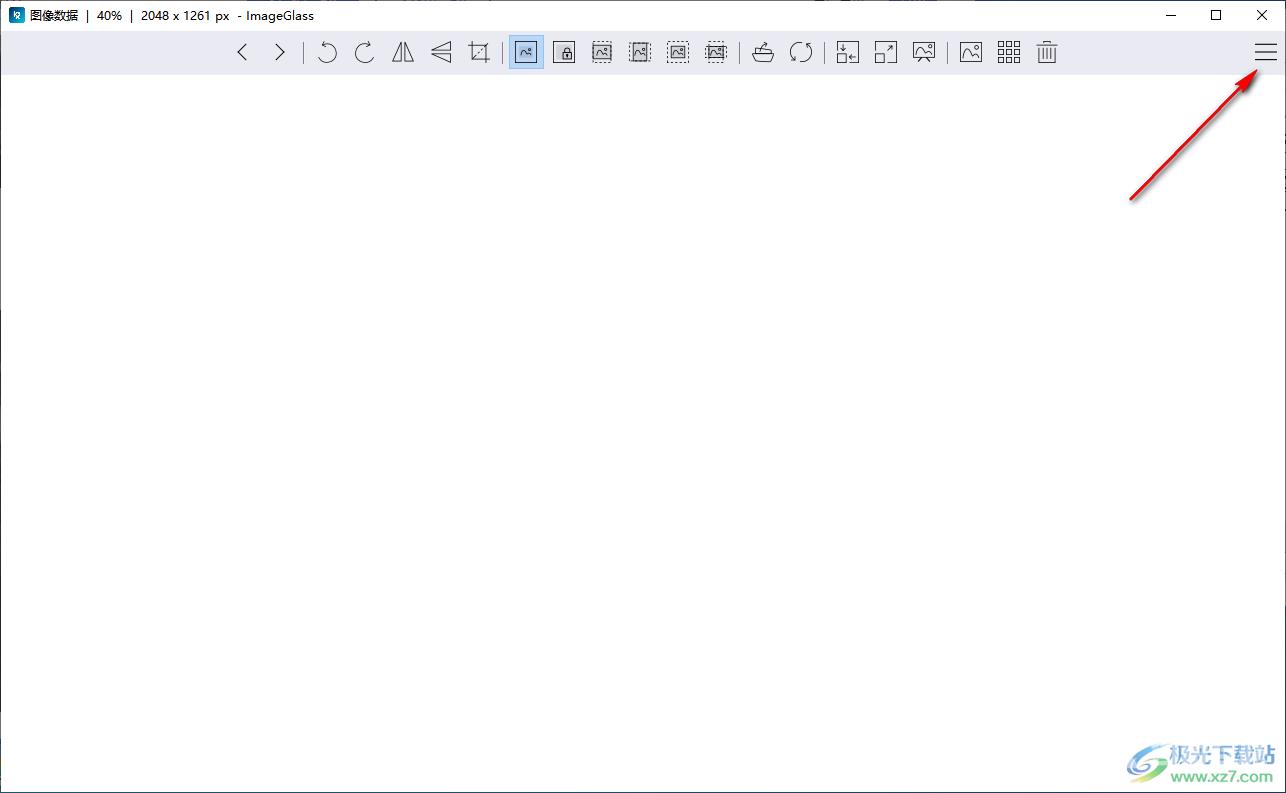The image size is (1286, 793).
Task: Start slideshow with presentation screen icon
Action: [924, 53]
